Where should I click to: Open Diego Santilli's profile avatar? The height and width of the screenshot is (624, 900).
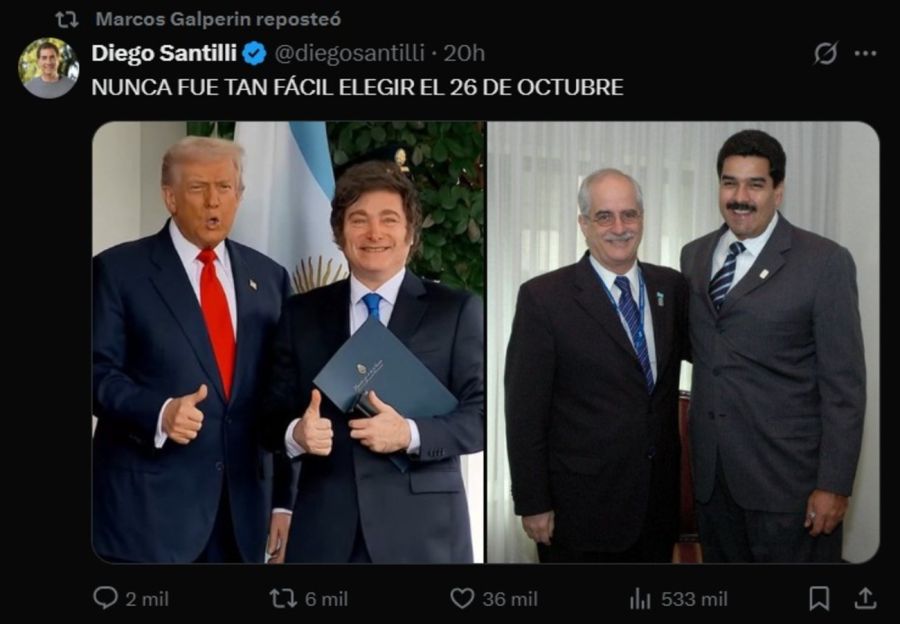click(x=48, y=68)
